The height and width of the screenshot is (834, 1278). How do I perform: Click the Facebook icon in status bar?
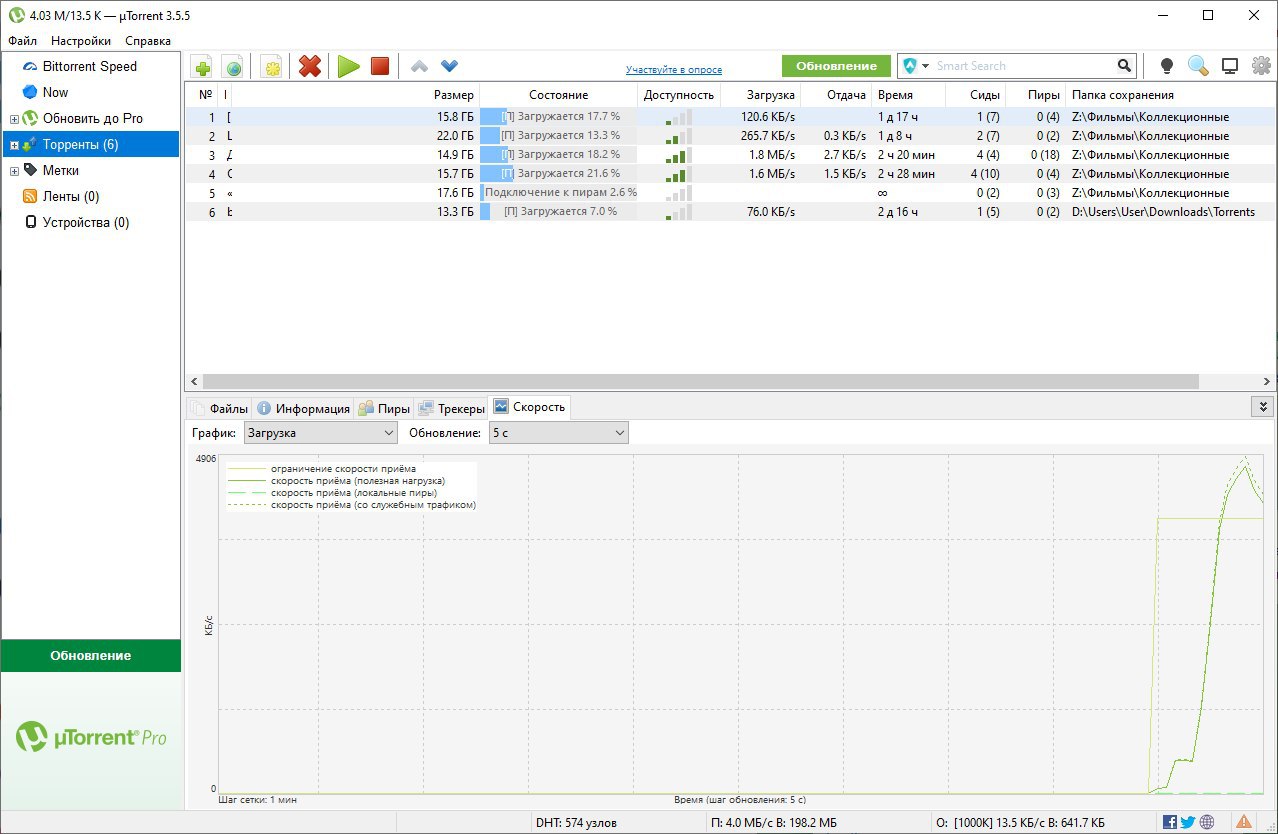[1170, 822]
